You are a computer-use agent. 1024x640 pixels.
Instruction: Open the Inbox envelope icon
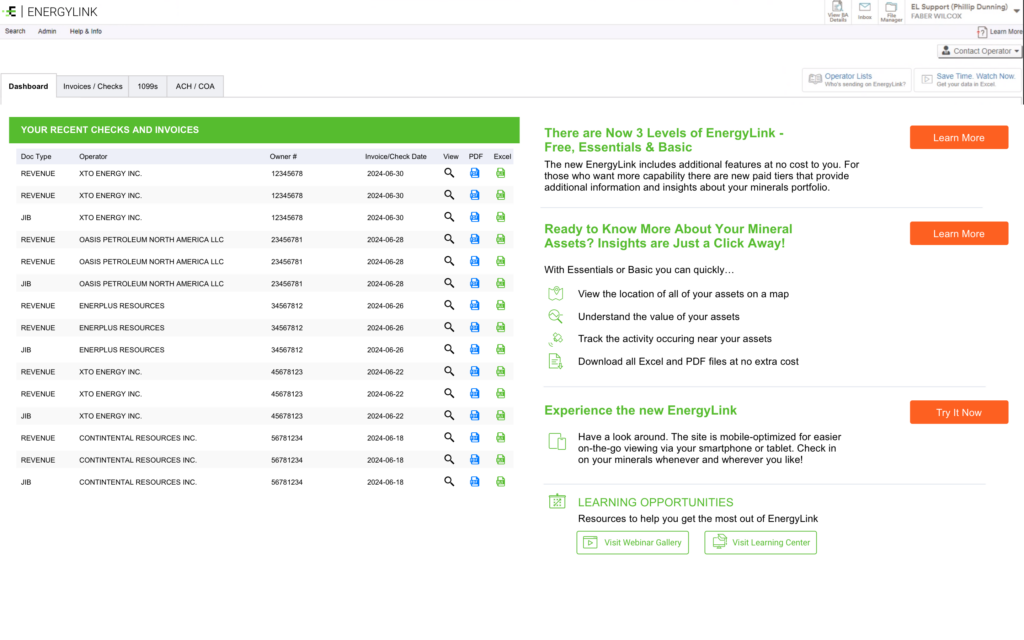click(865, 11)
